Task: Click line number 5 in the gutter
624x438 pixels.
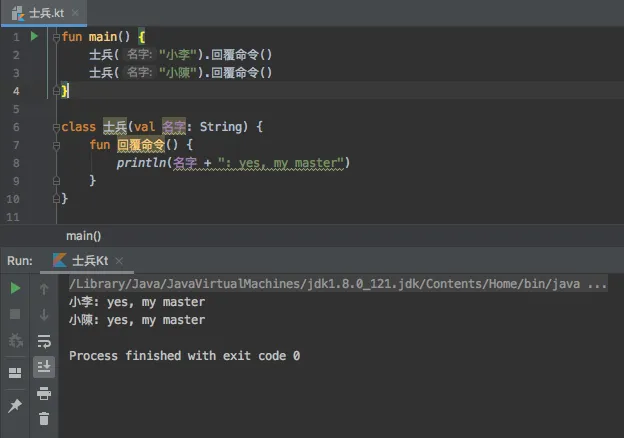Action: click(16, 109)
